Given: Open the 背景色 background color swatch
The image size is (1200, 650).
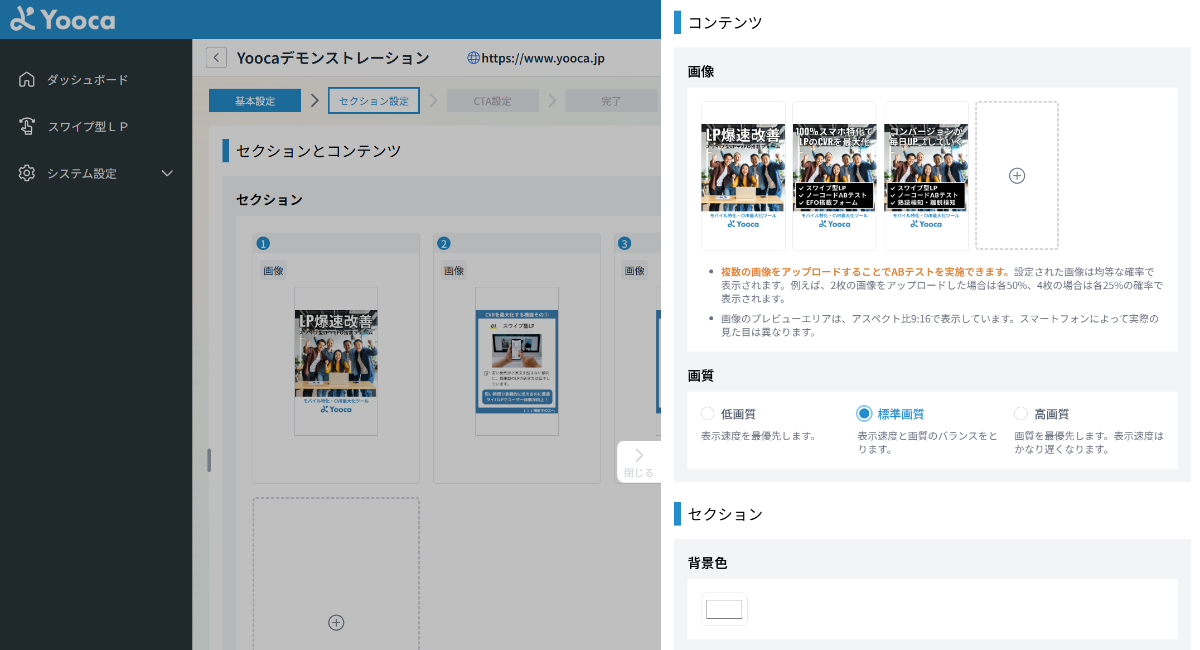Looking at the screenshot, I should click(723, 609).
